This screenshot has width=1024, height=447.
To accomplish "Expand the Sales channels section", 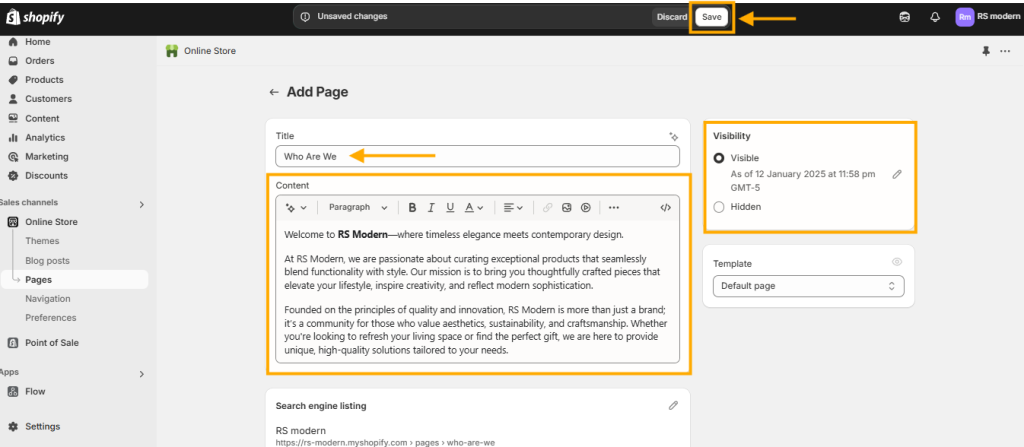I will point(142,205).
